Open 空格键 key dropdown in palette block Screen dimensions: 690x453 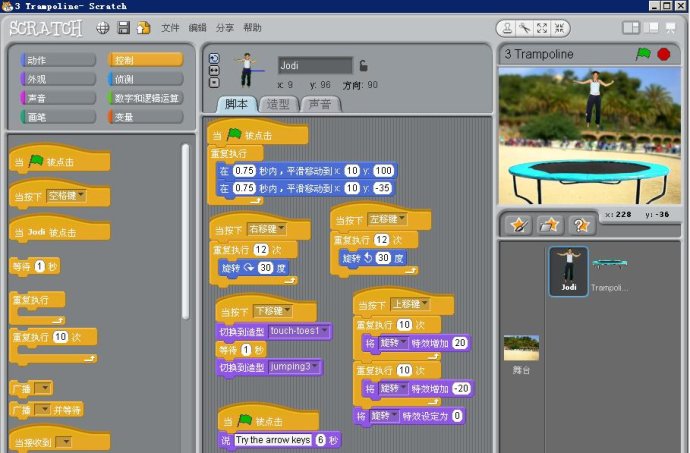[66, 196]
